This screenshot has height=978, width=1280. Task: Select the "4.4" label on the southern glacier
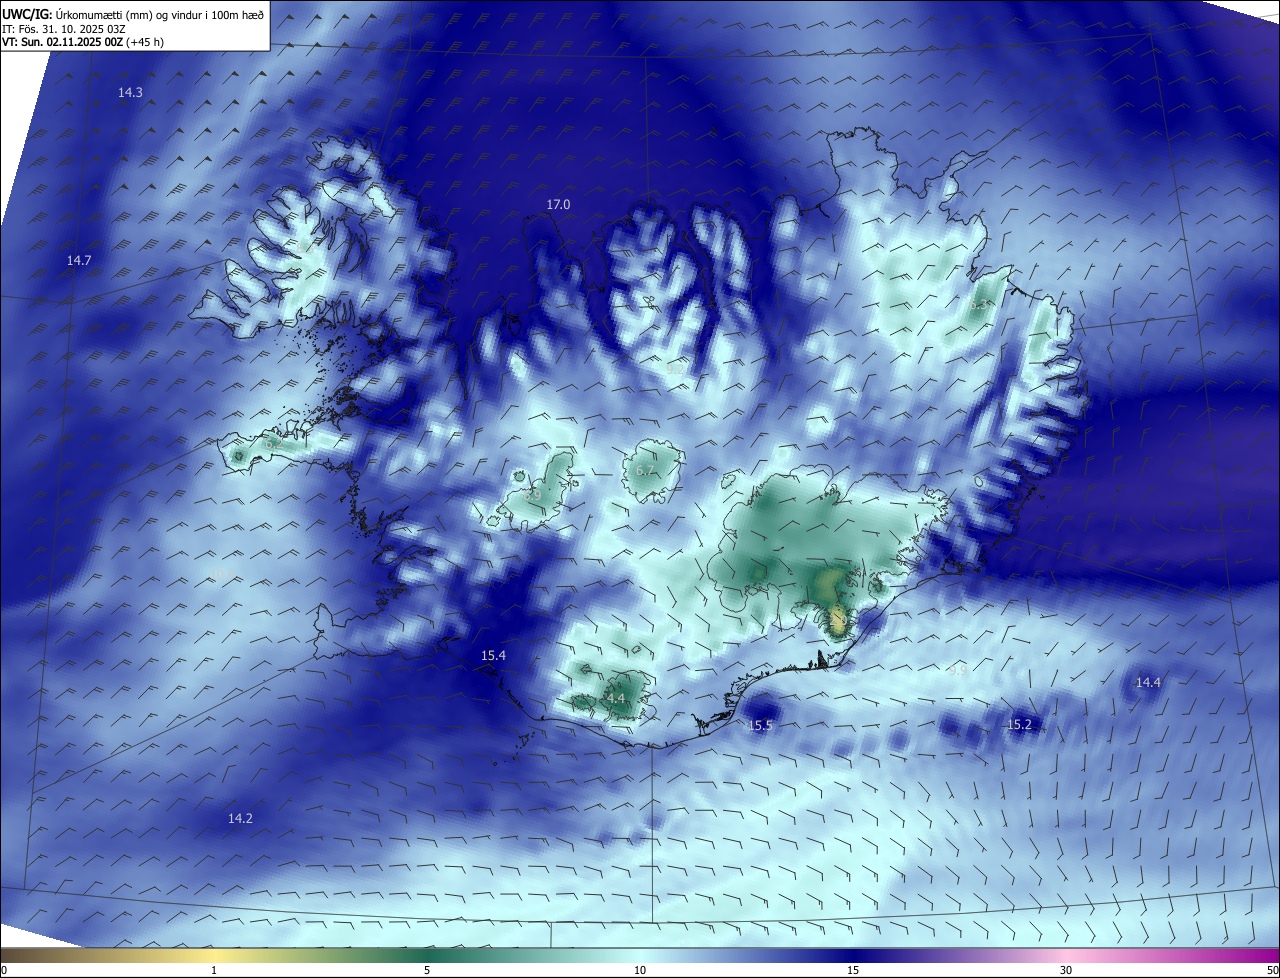click(615, 698)
